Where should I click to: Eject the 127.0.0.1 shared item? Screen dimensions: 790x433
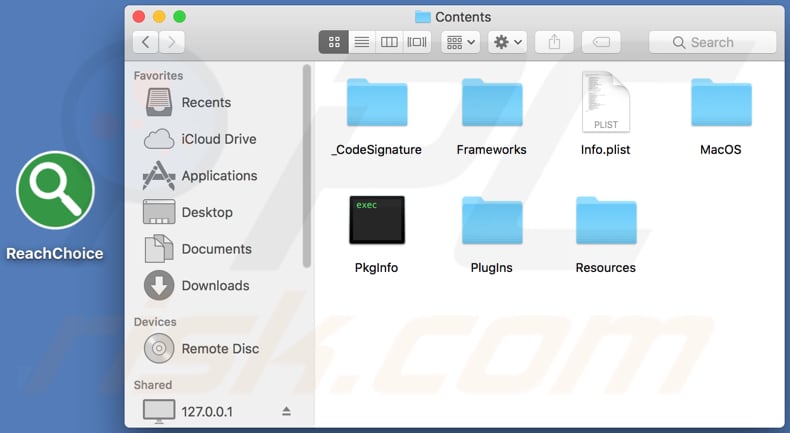coord(286,411)
